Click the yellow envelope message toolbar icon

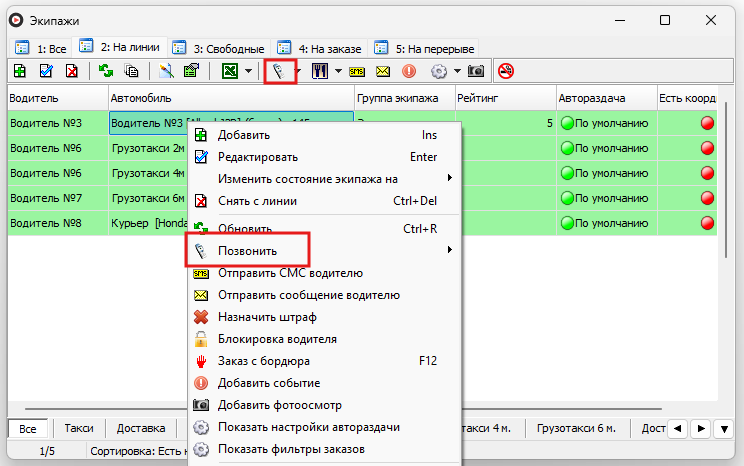(383, 71)
